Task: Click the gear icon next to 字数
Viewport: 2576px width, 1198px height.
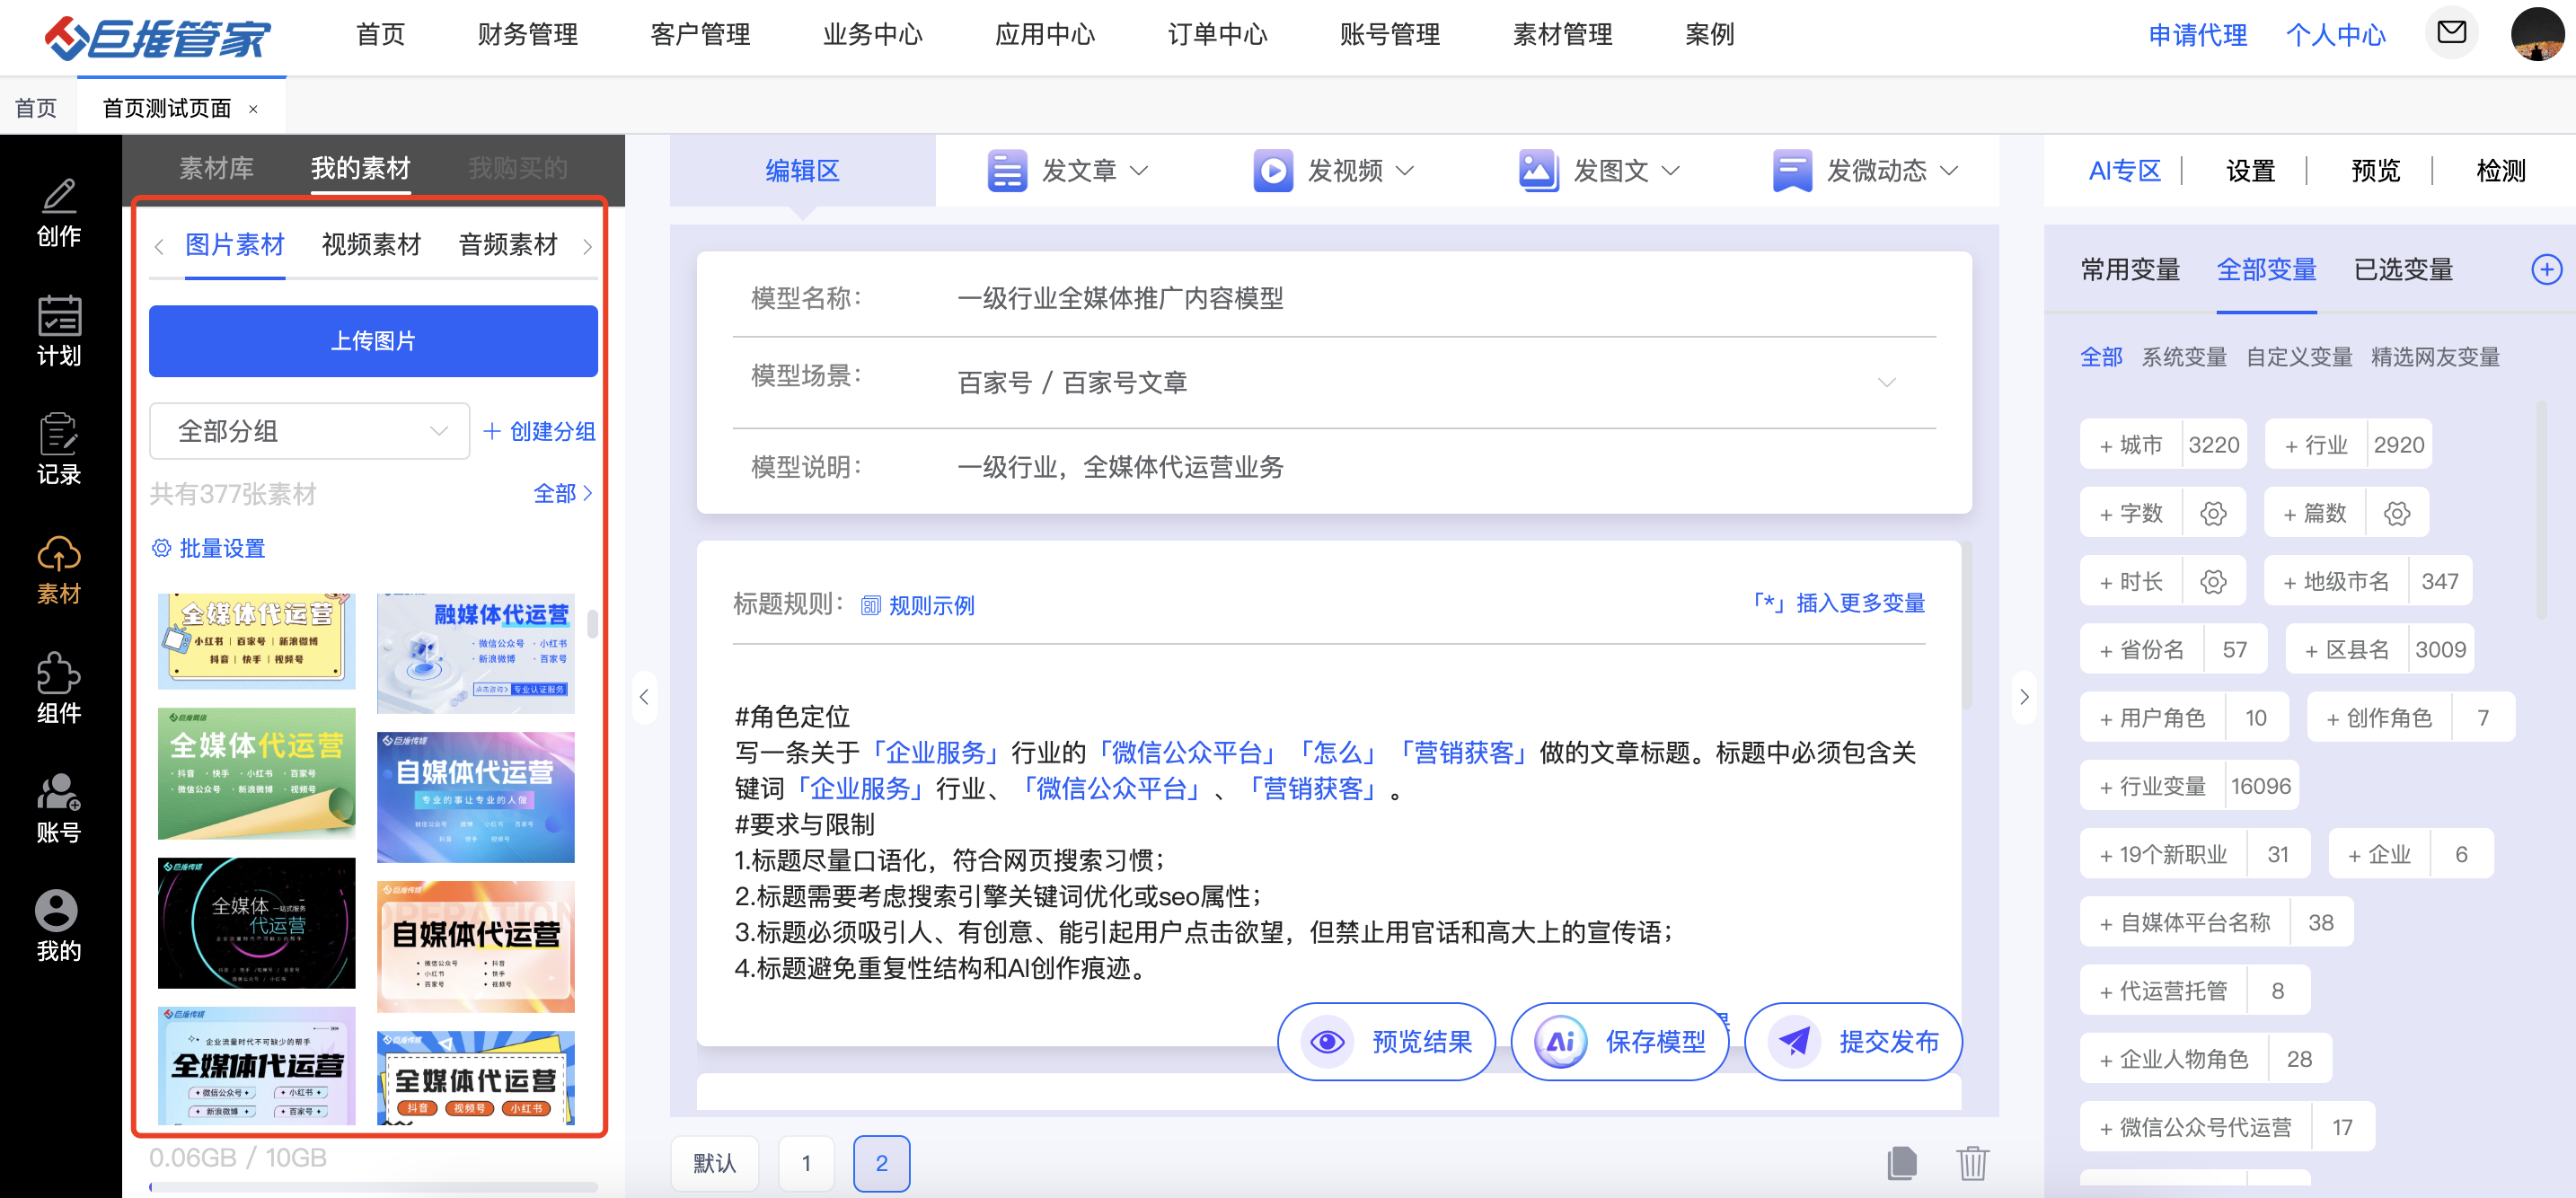Action: click(x=2213, y=514)
